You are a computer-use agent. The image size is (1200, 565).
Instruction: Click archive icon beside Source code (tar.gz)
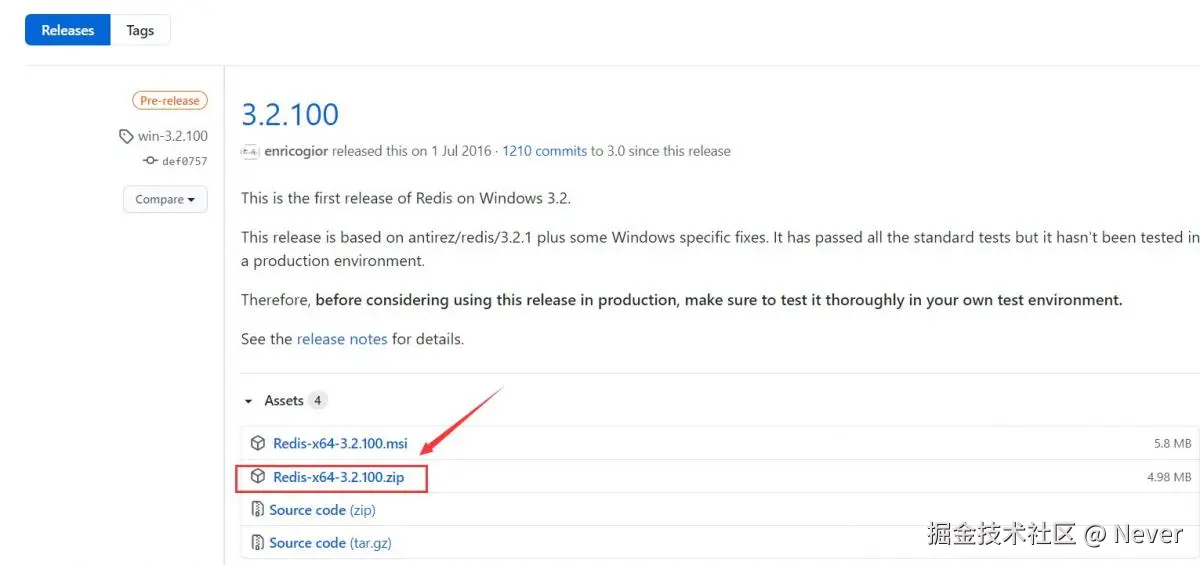pos(257,543)
